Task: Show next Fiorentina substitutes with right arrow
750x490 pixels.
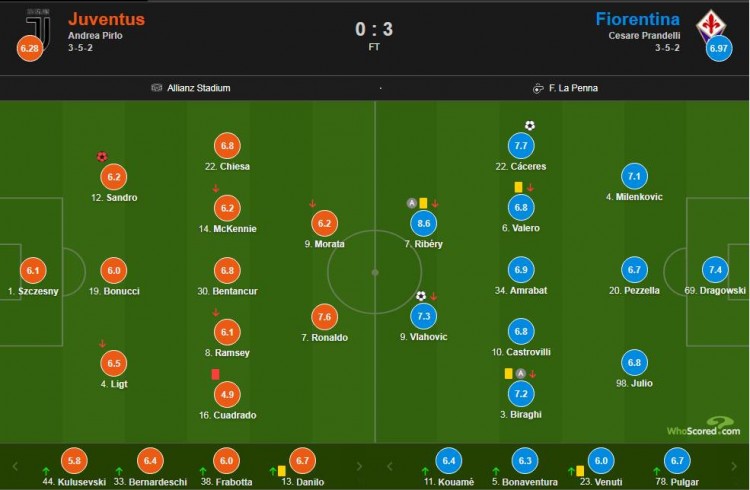Action: pos(734,467)
